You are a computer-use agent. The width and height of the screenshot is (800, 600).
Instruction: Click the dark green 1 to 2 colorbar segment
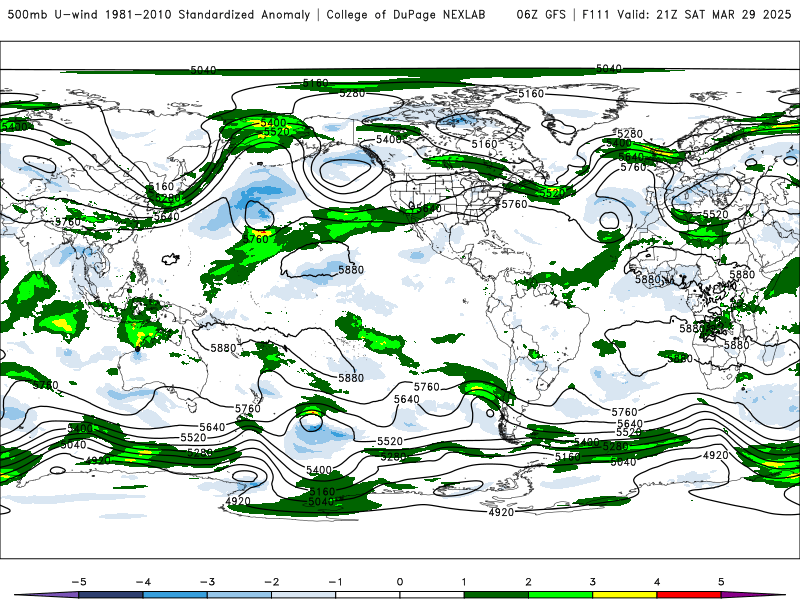496,595
